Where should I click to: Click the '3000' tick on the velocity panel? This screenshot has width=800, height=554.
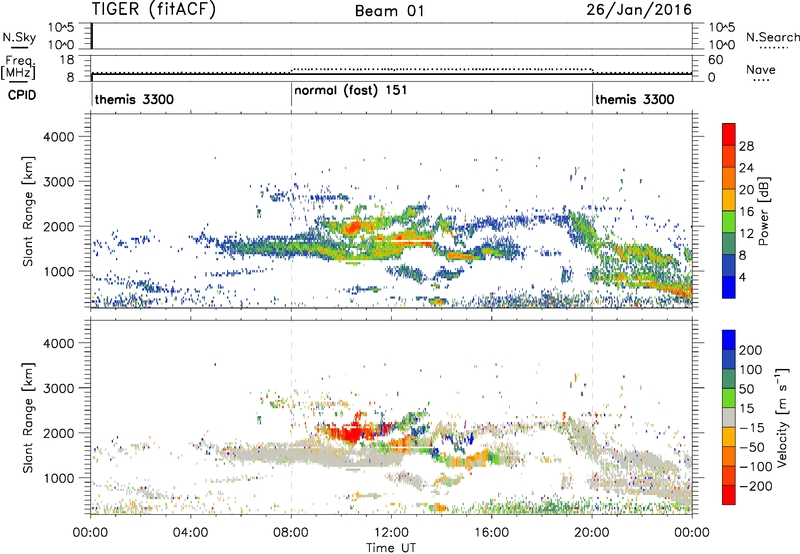pyautogui.click(x=59, y=388)
